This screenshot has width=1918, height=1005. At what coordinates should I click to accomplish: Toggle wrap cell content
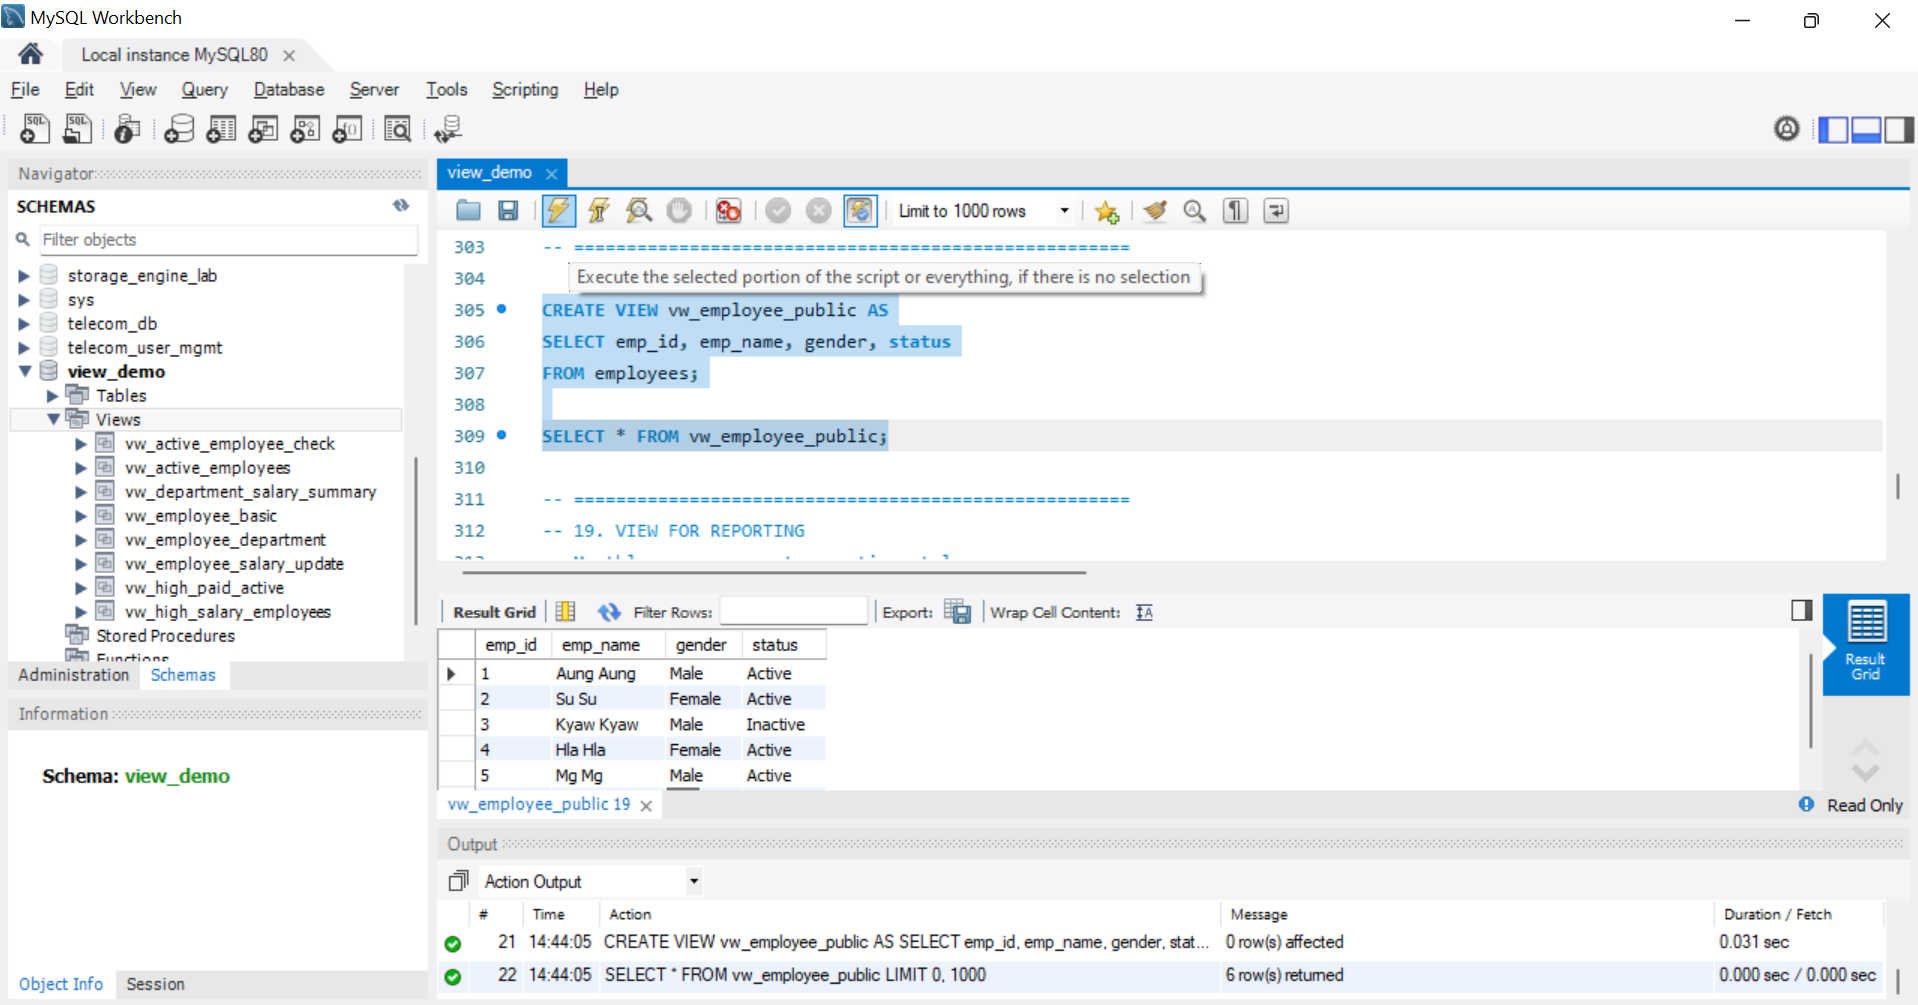pyautogui.click(x=1144, y=612)
